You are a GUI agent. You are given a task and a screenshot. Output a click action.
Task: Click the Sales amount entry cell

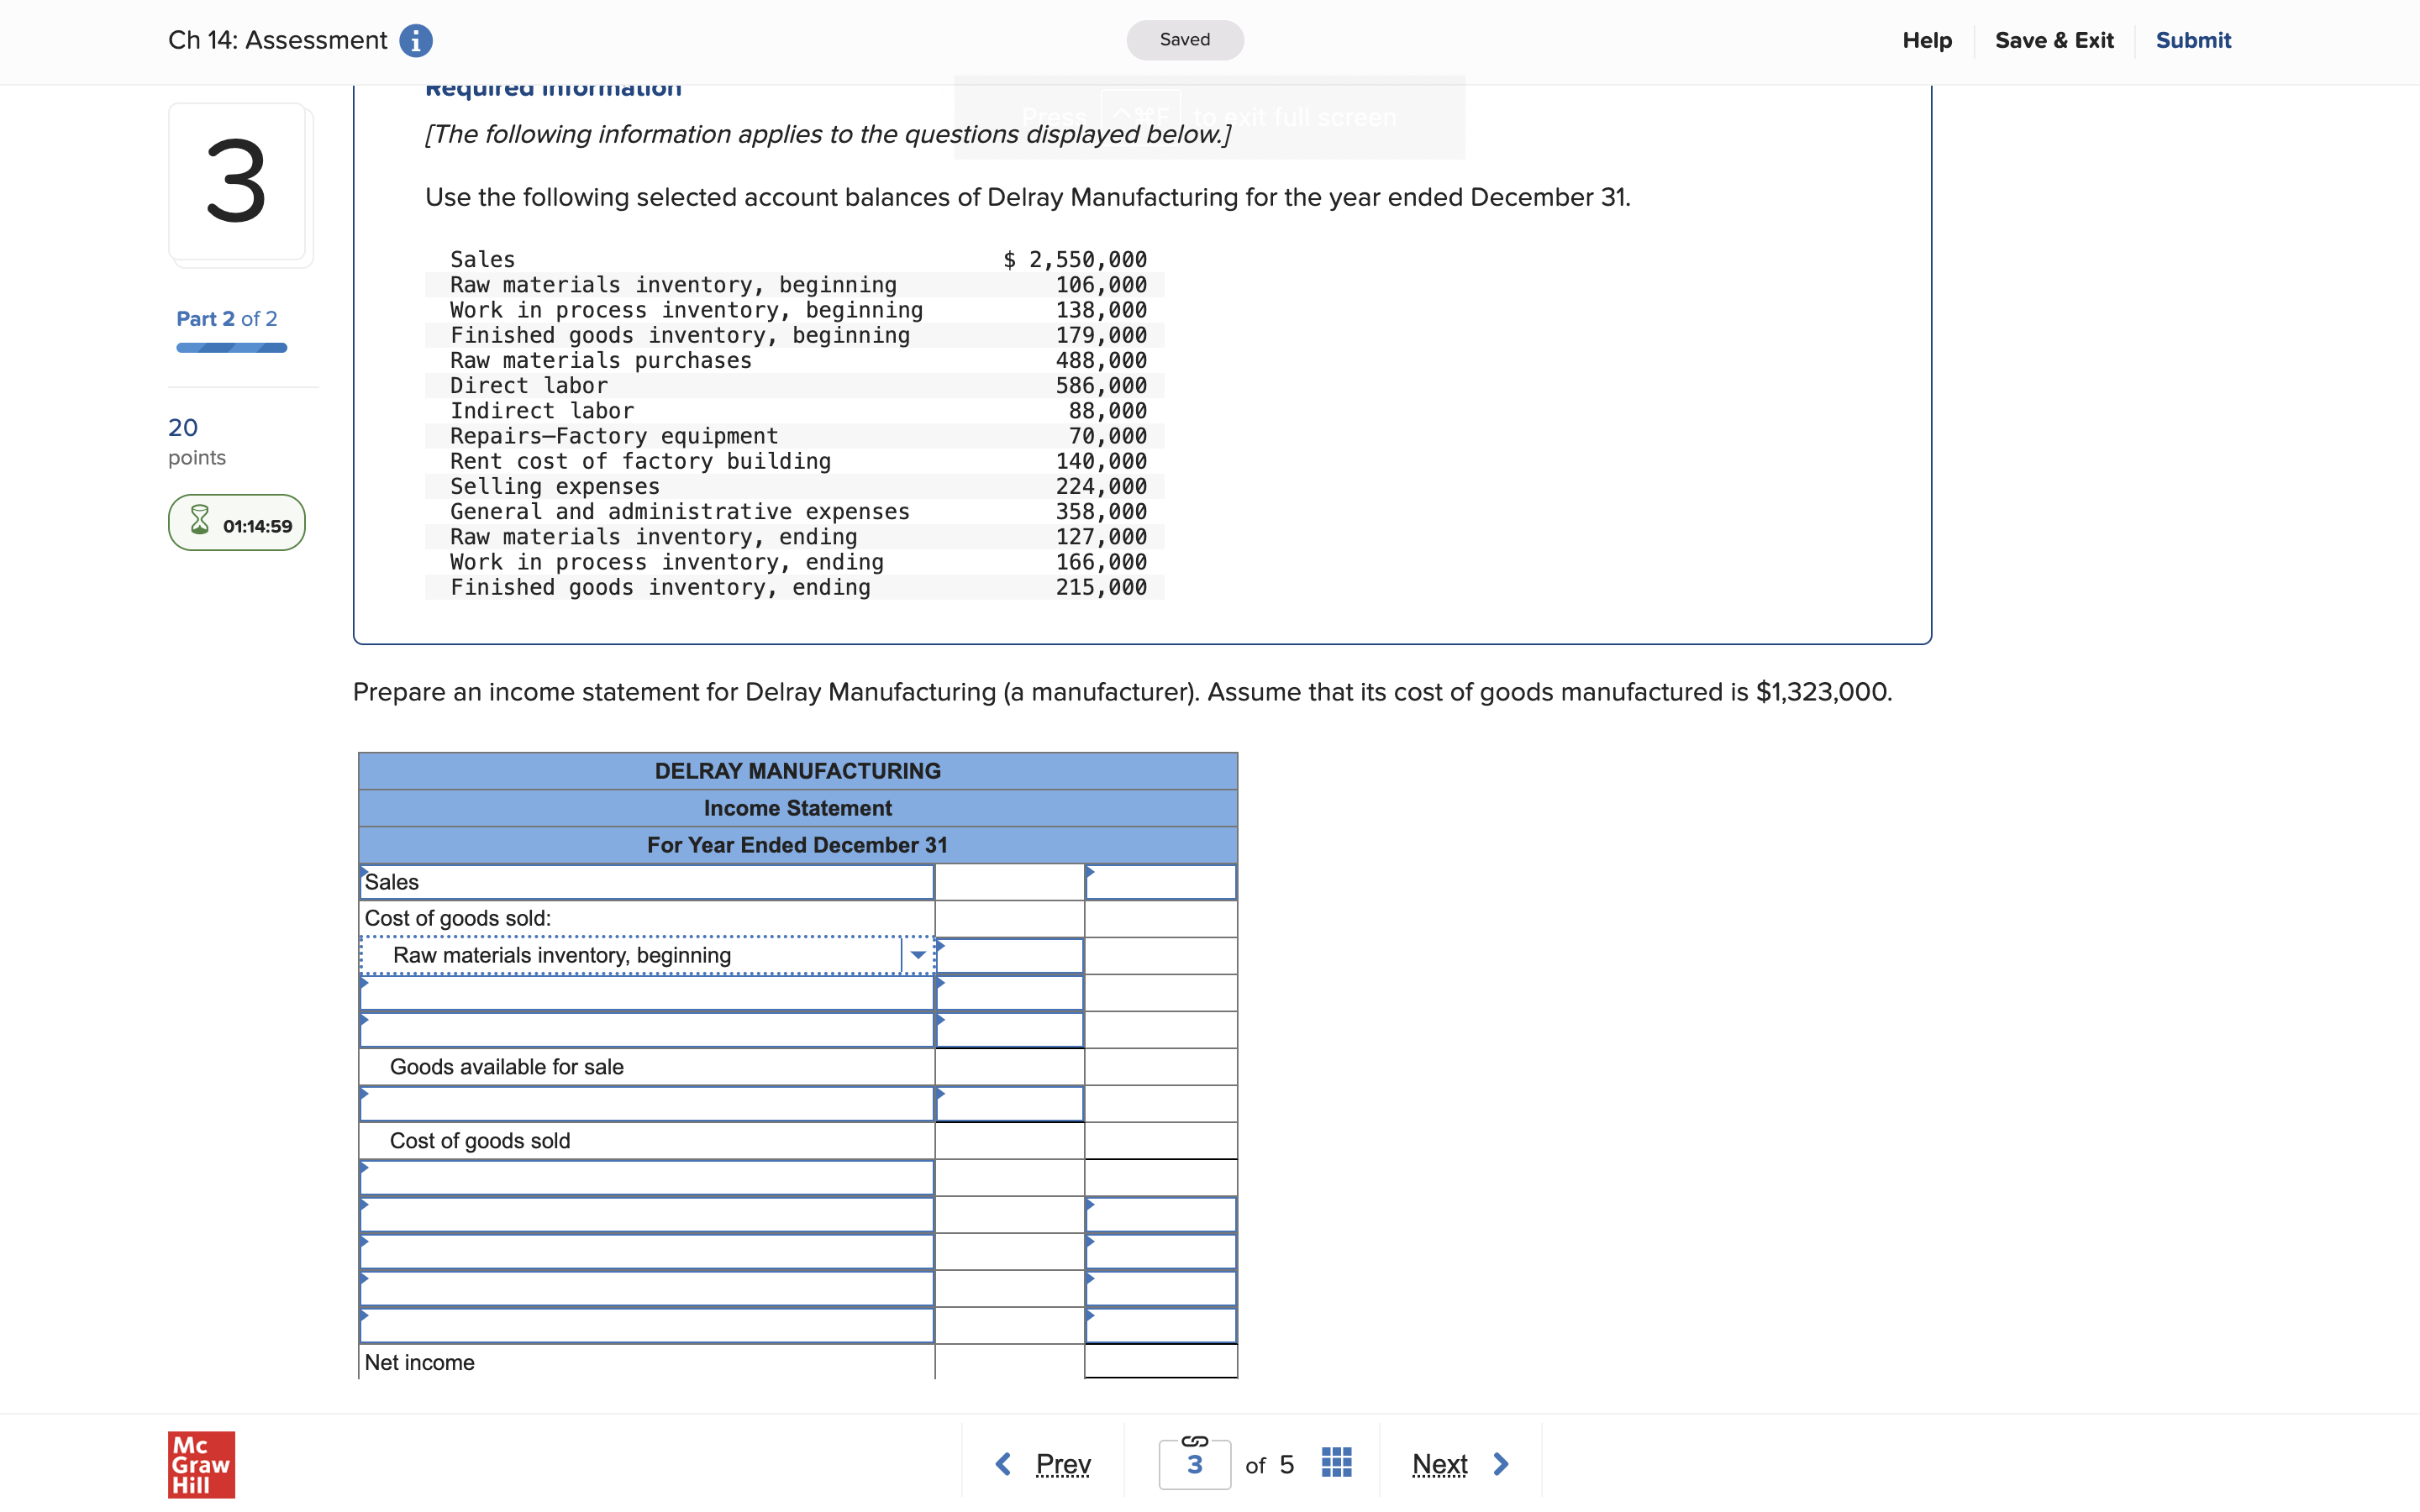coord(1160,881)
